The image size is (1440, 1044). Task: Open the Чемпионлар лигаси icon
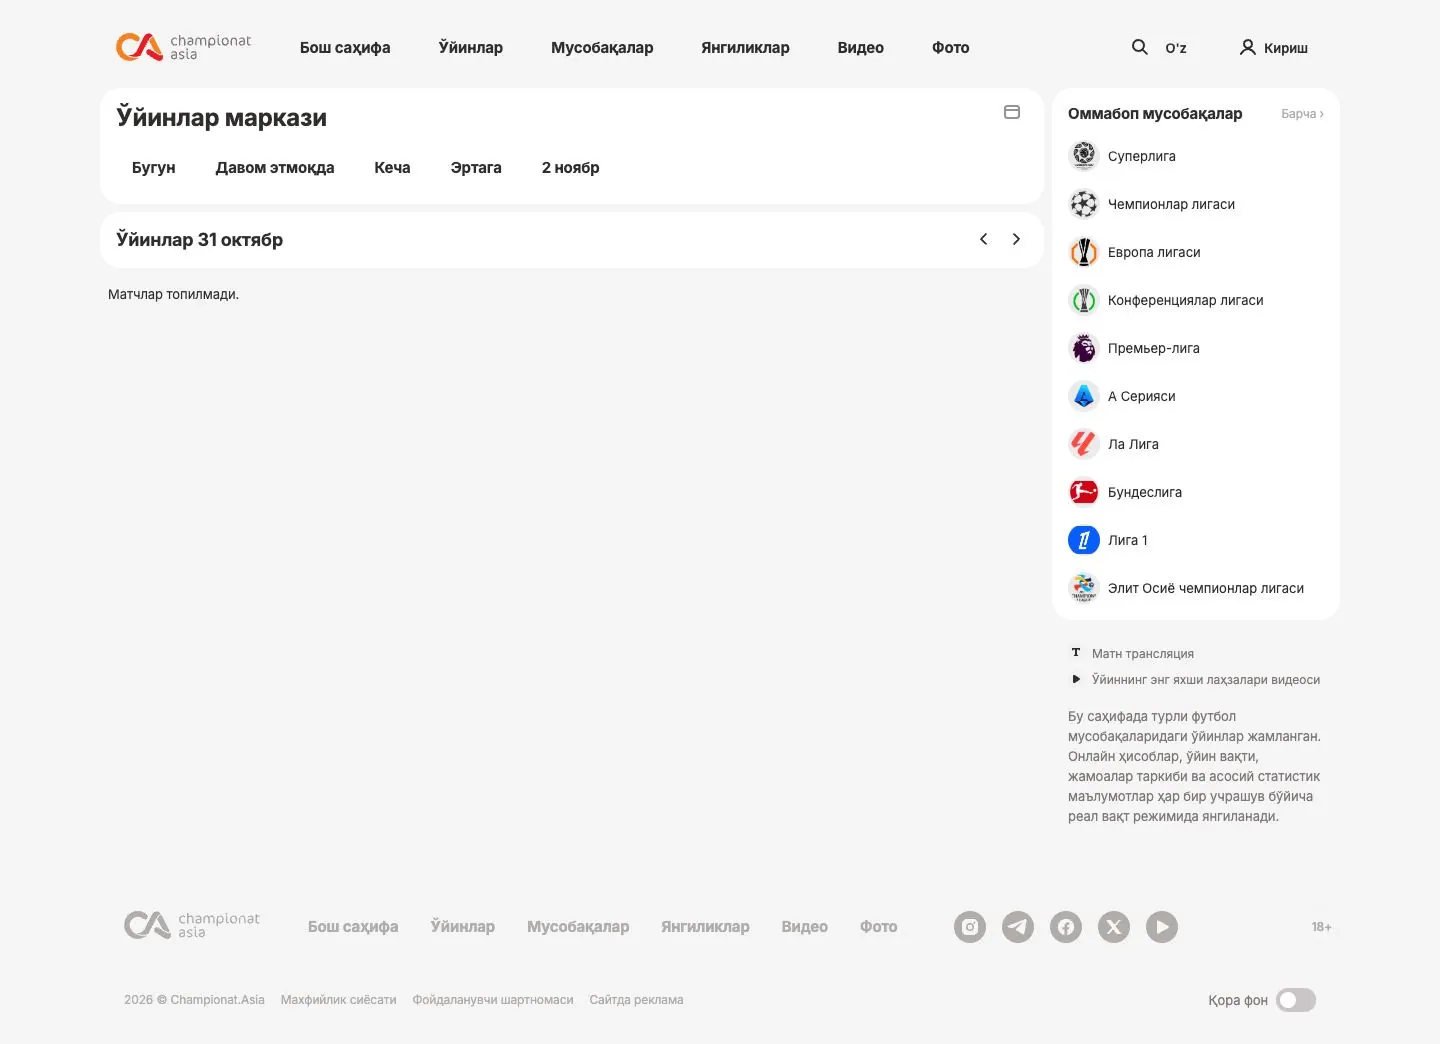pos(1084,204)
